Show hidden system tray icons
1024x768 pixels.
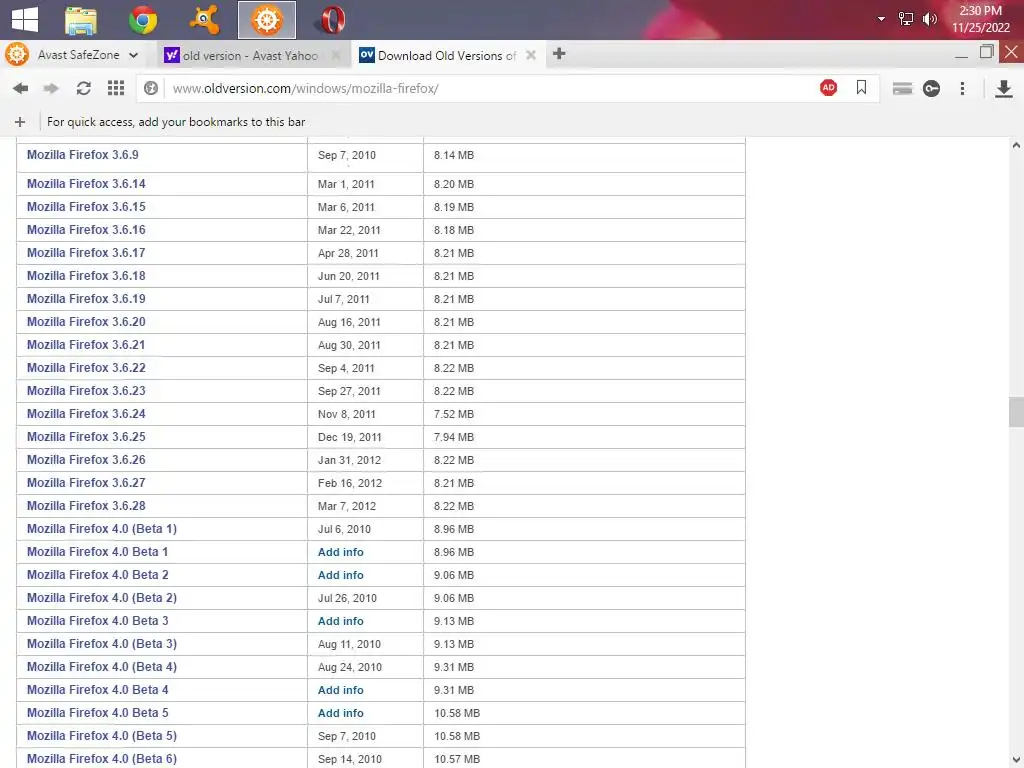[x=881, y=19]
